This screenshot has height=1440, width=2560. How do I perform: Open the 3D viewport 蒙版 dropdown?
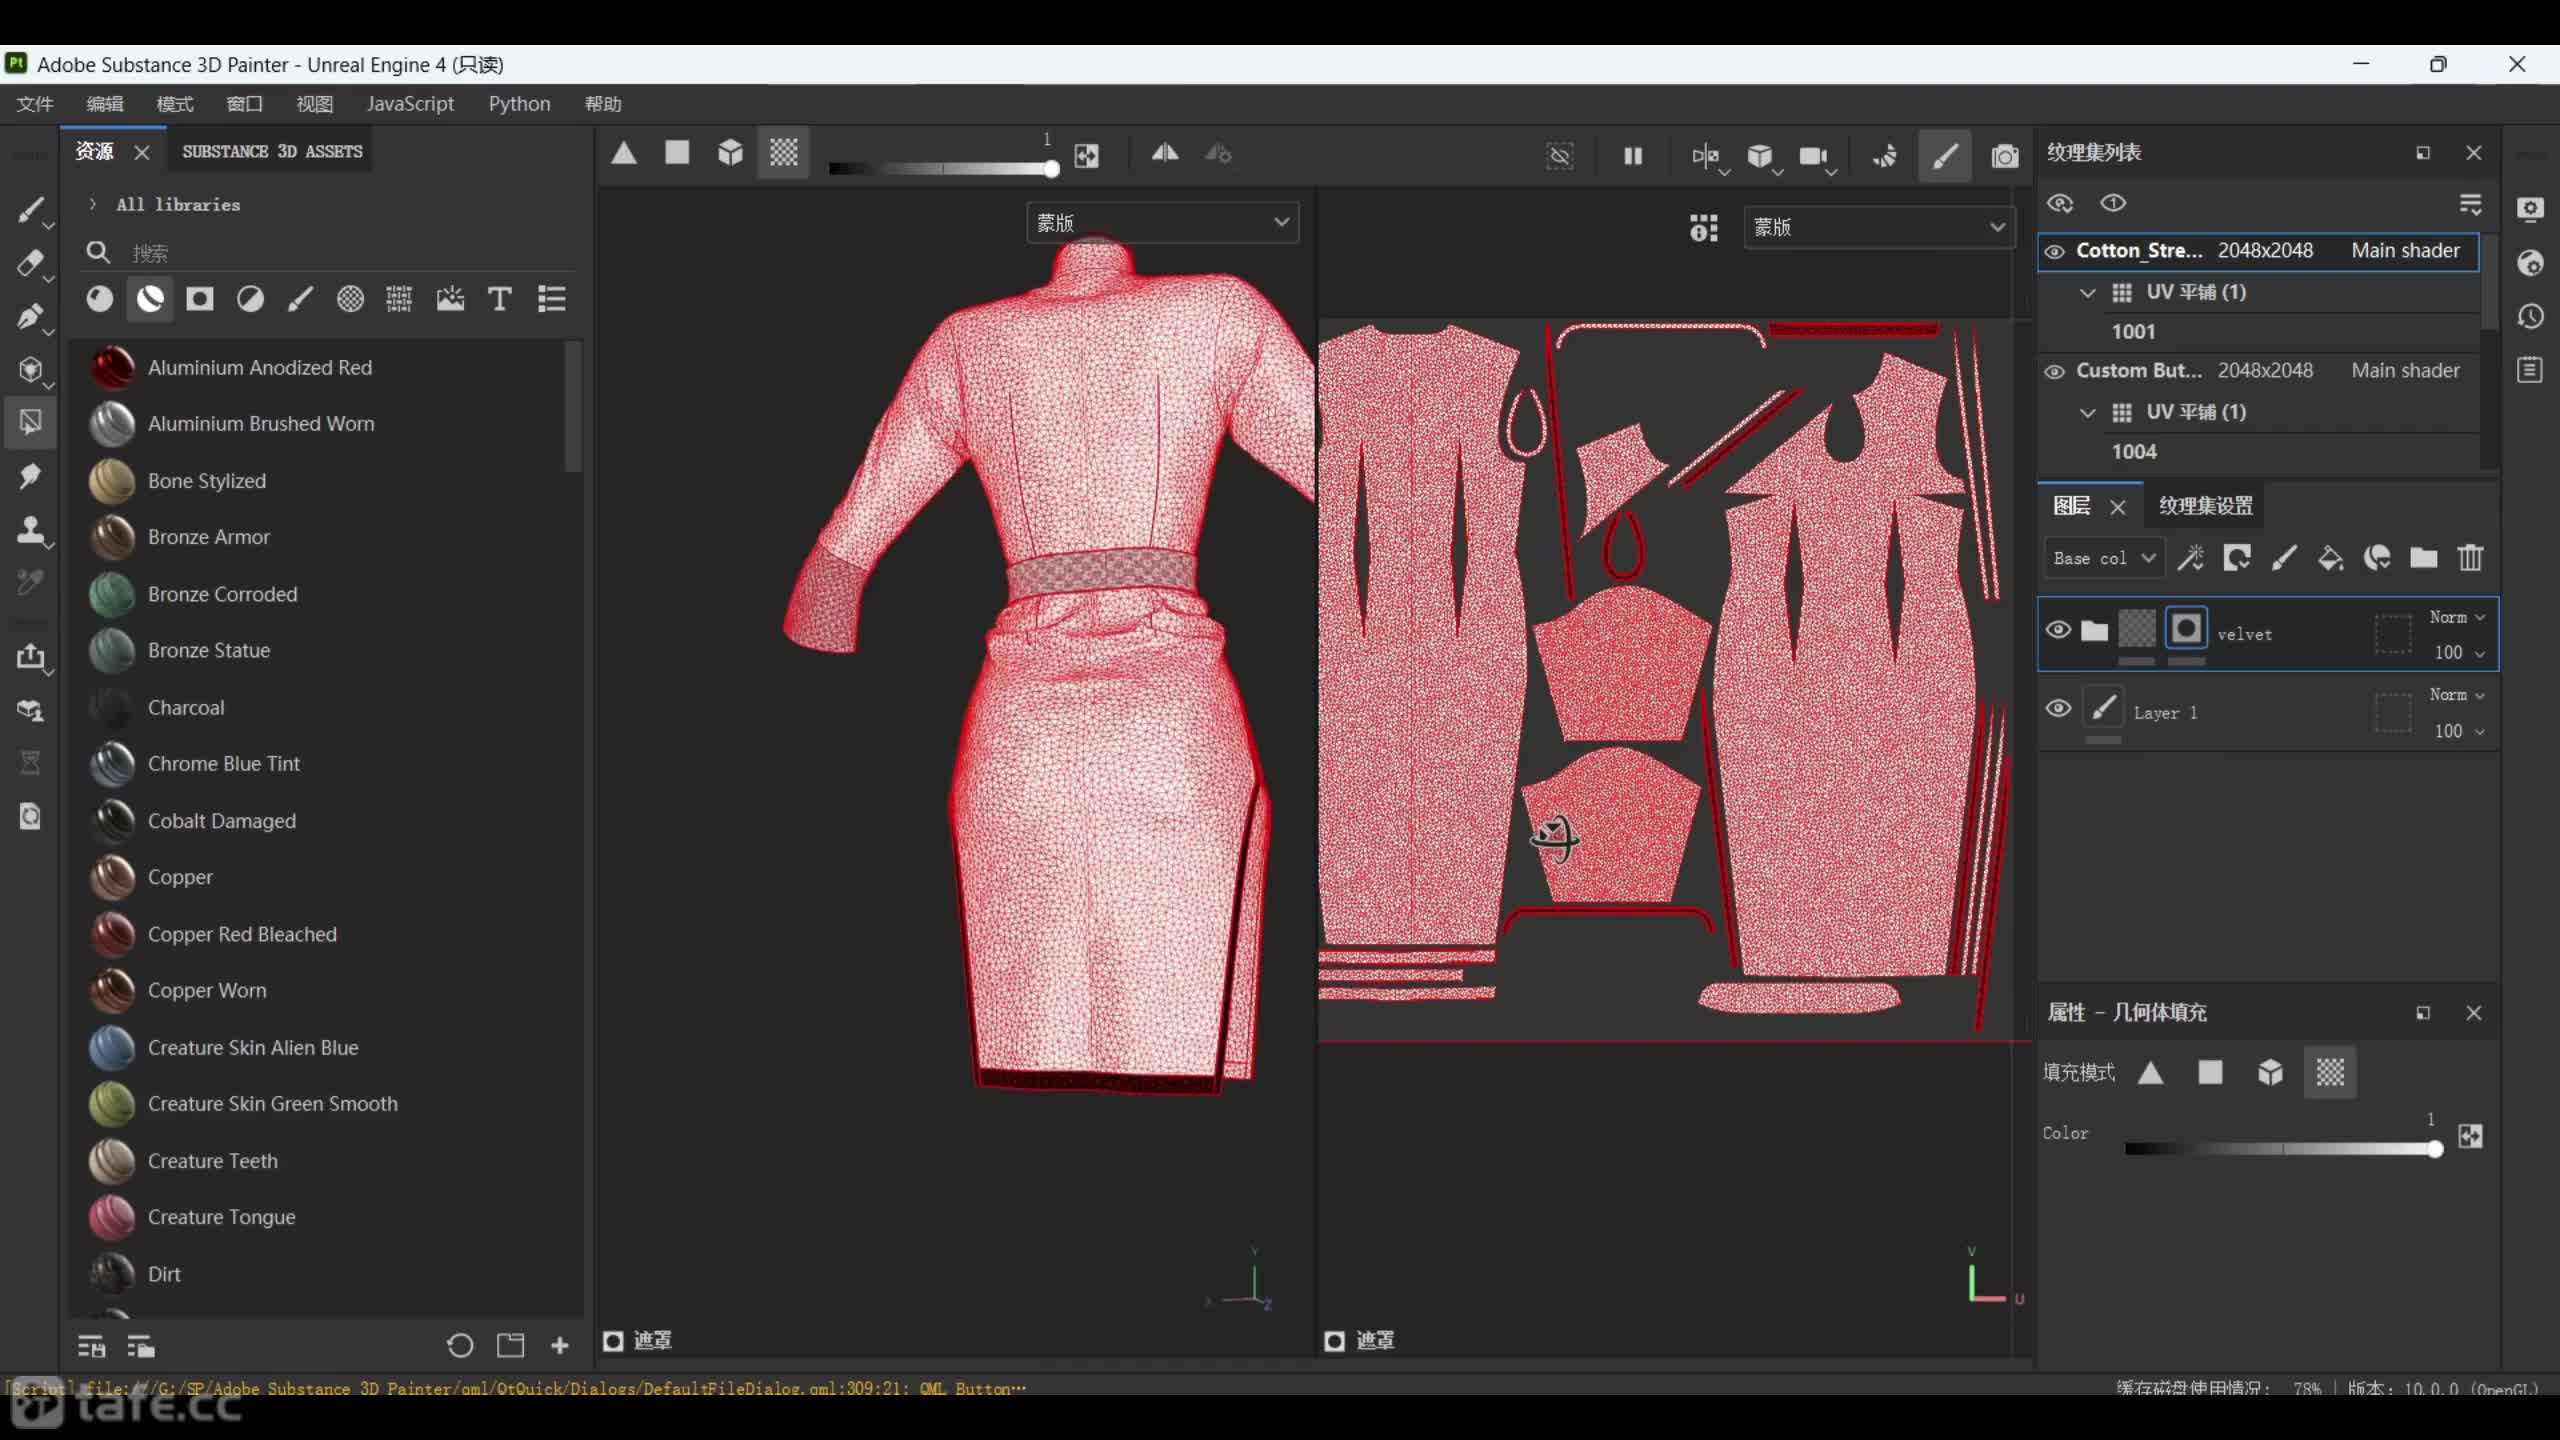(1162, 223)
